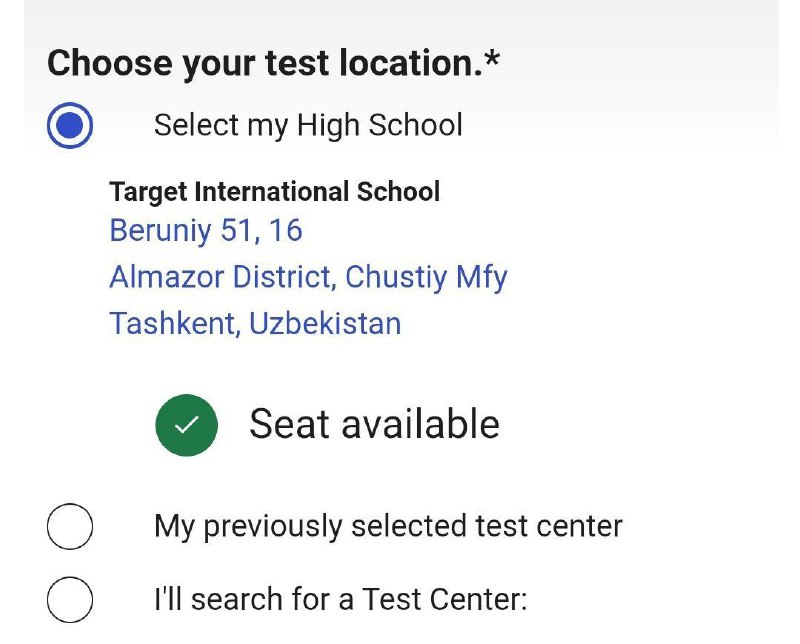This screenshot has width=800, height=644.
Task: Click the 'Select my High School' label text
Action: [308, 126]
